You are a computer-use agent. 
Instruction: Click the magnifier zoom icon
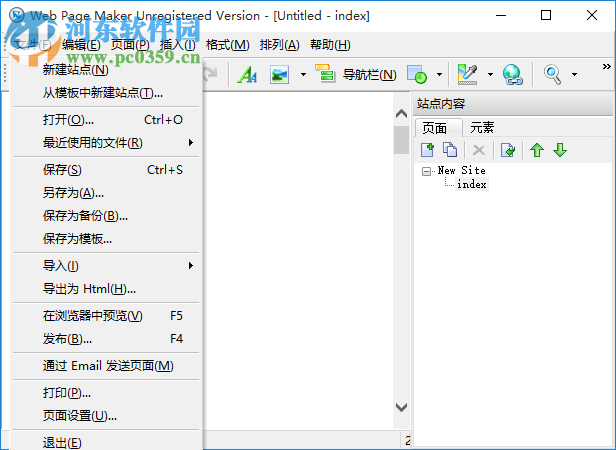pyautogui.click(x=552, y=74)
